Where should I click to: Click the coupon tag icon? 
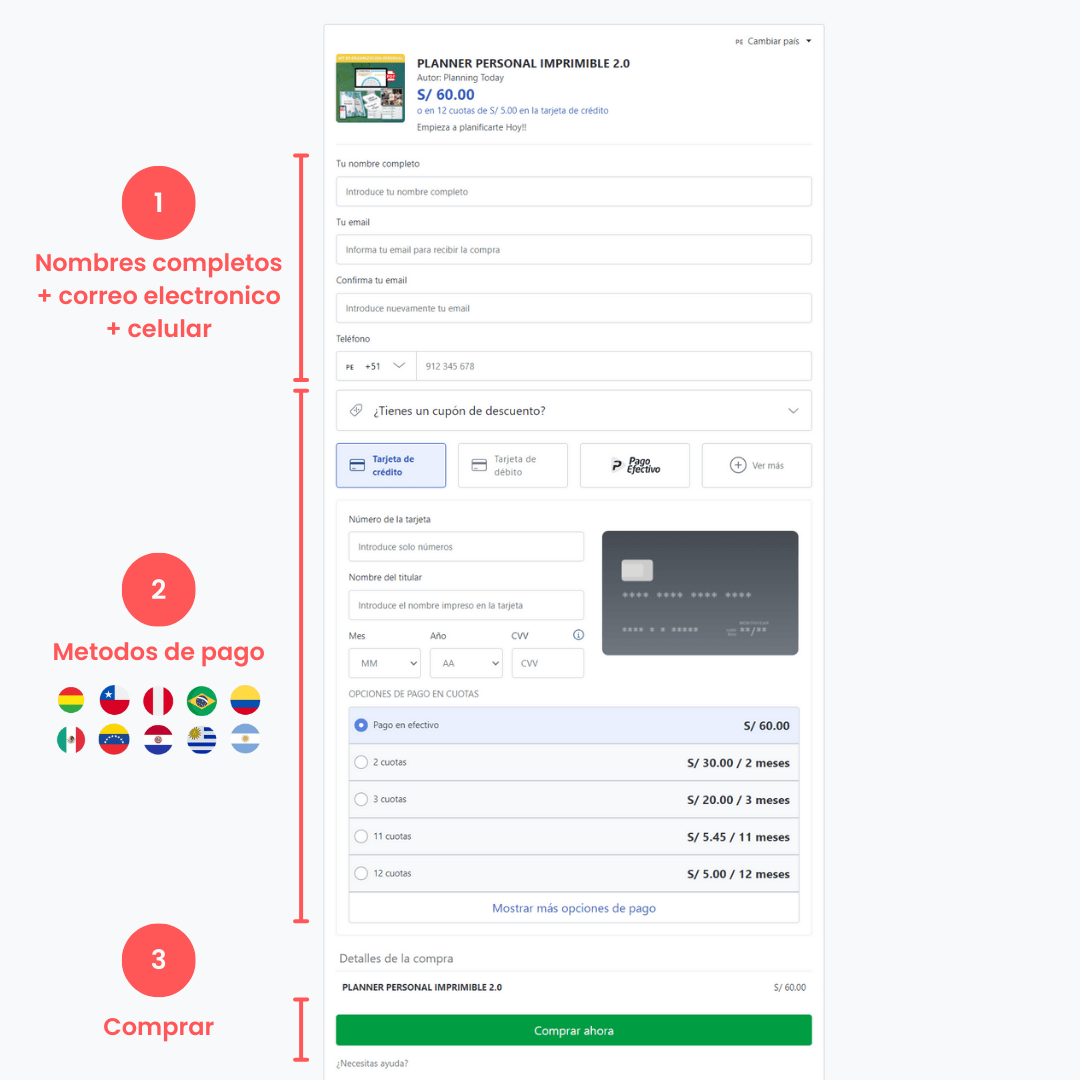[356, 411]
